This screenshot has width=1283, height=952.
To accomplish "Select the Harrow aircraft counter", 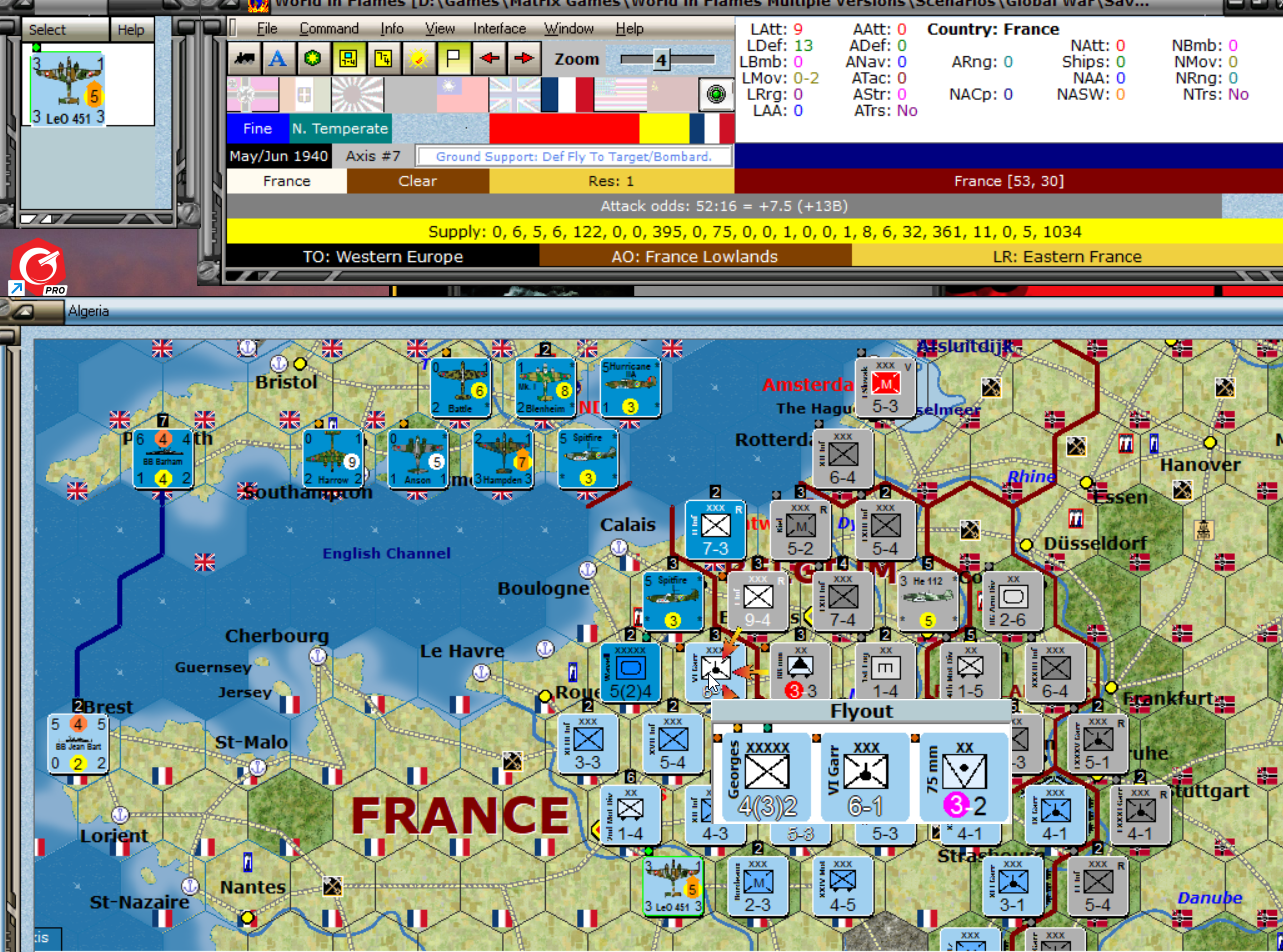I will click(x=332, y=459).
